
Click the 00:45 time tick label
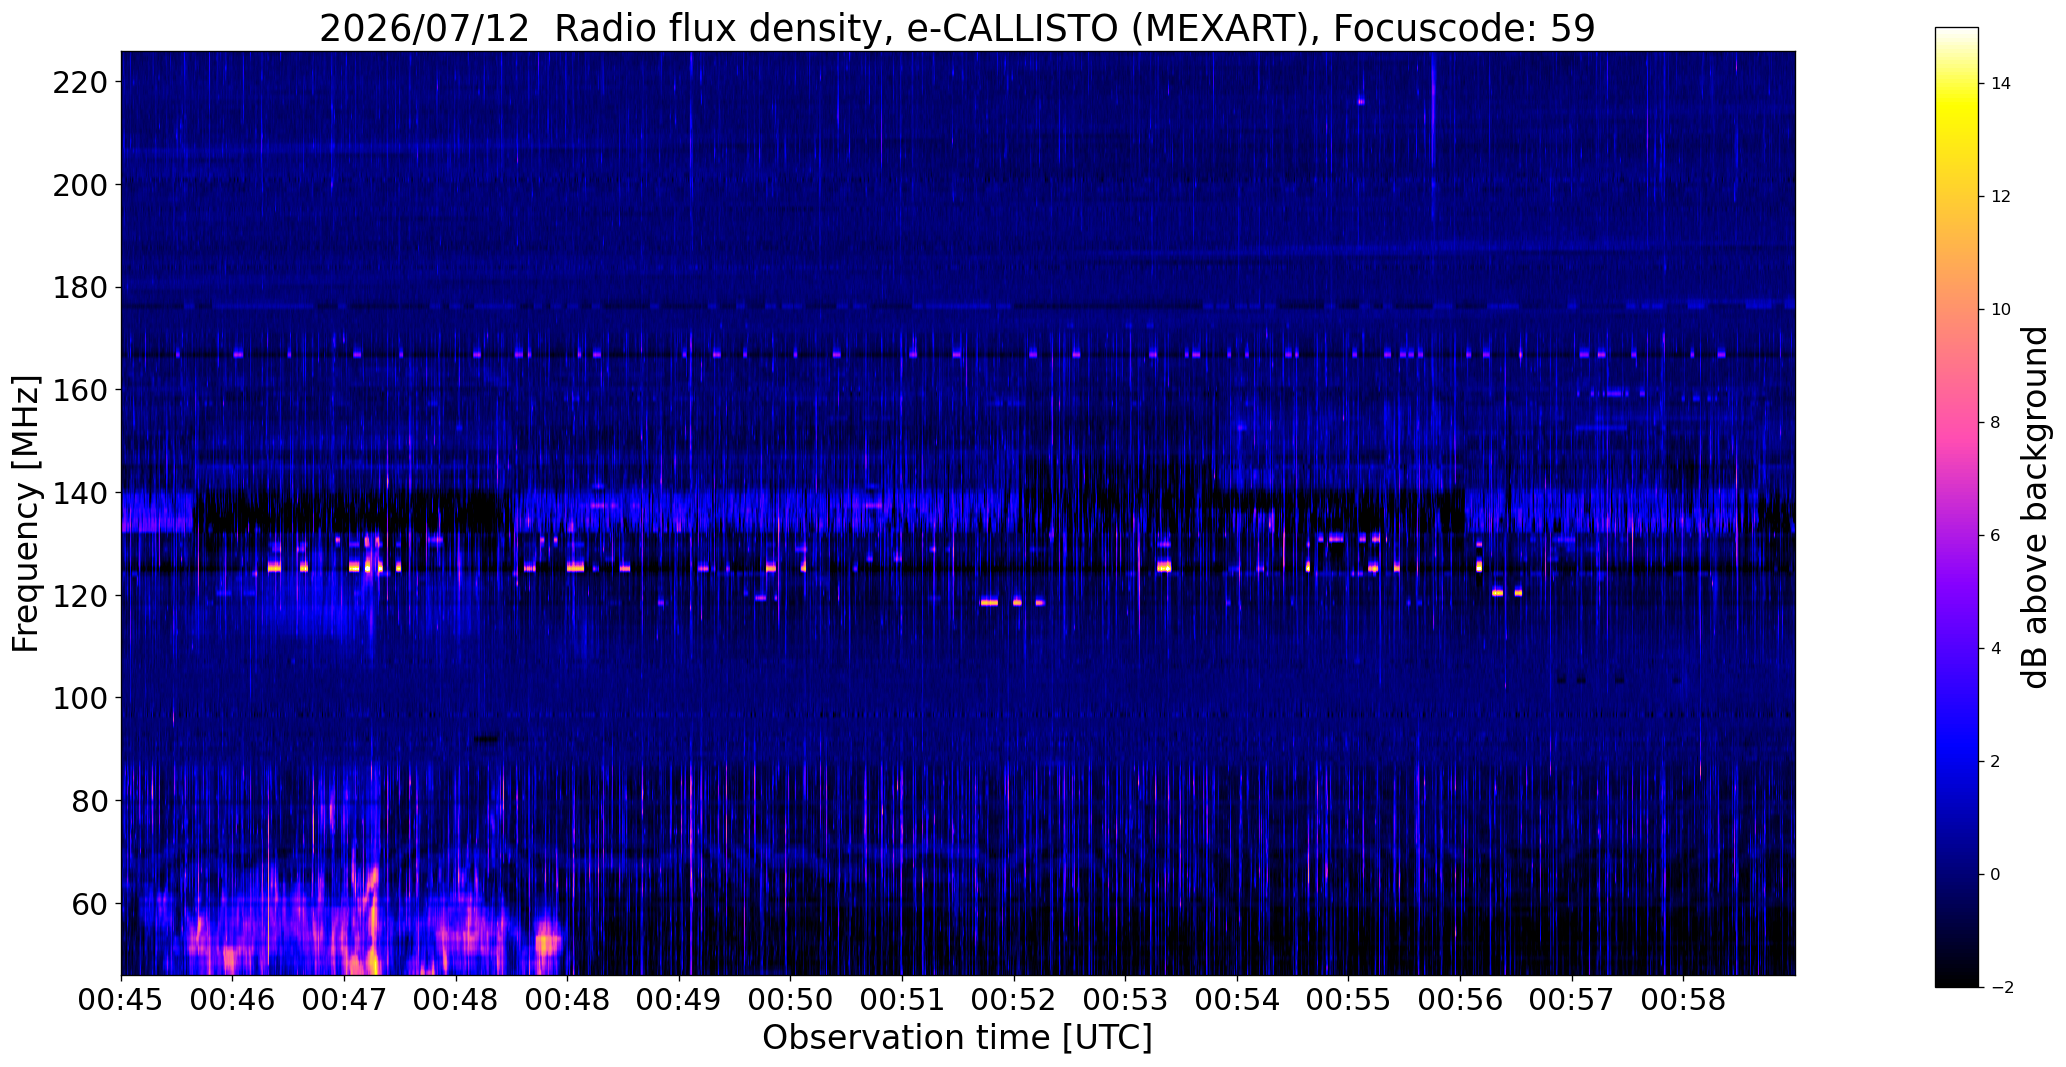[121, 1001]
